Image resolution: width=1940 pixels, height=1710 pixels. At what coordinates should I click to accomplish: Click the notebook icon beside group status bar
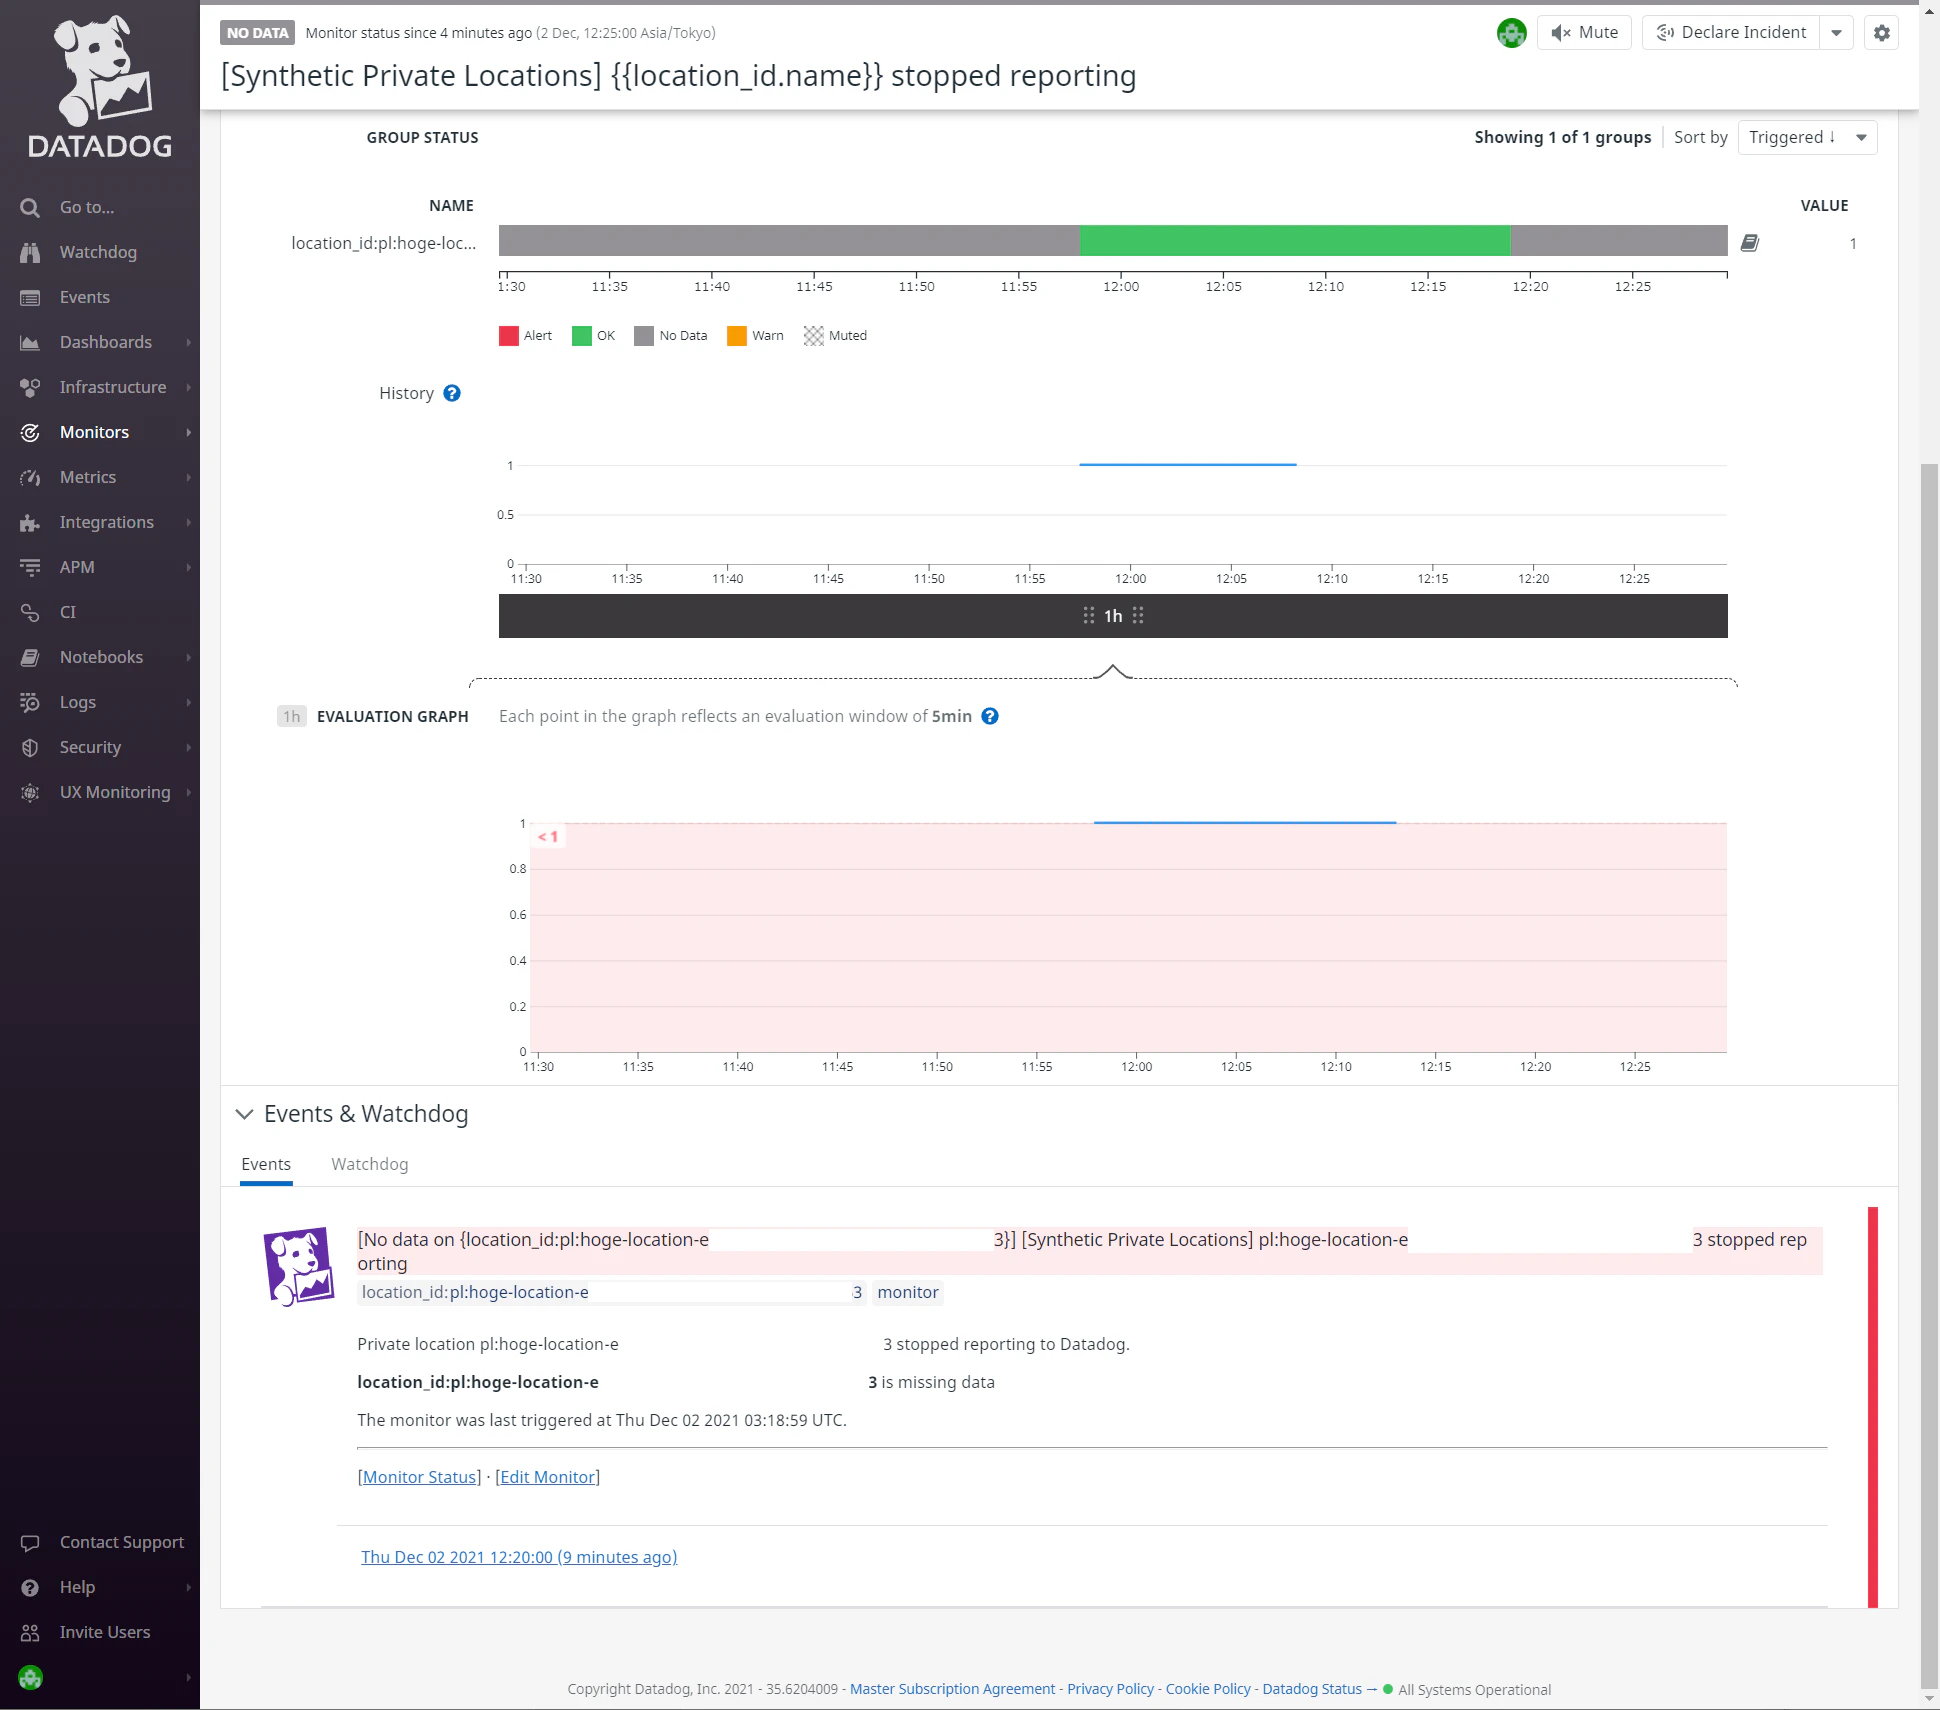tap(1750, 243)
